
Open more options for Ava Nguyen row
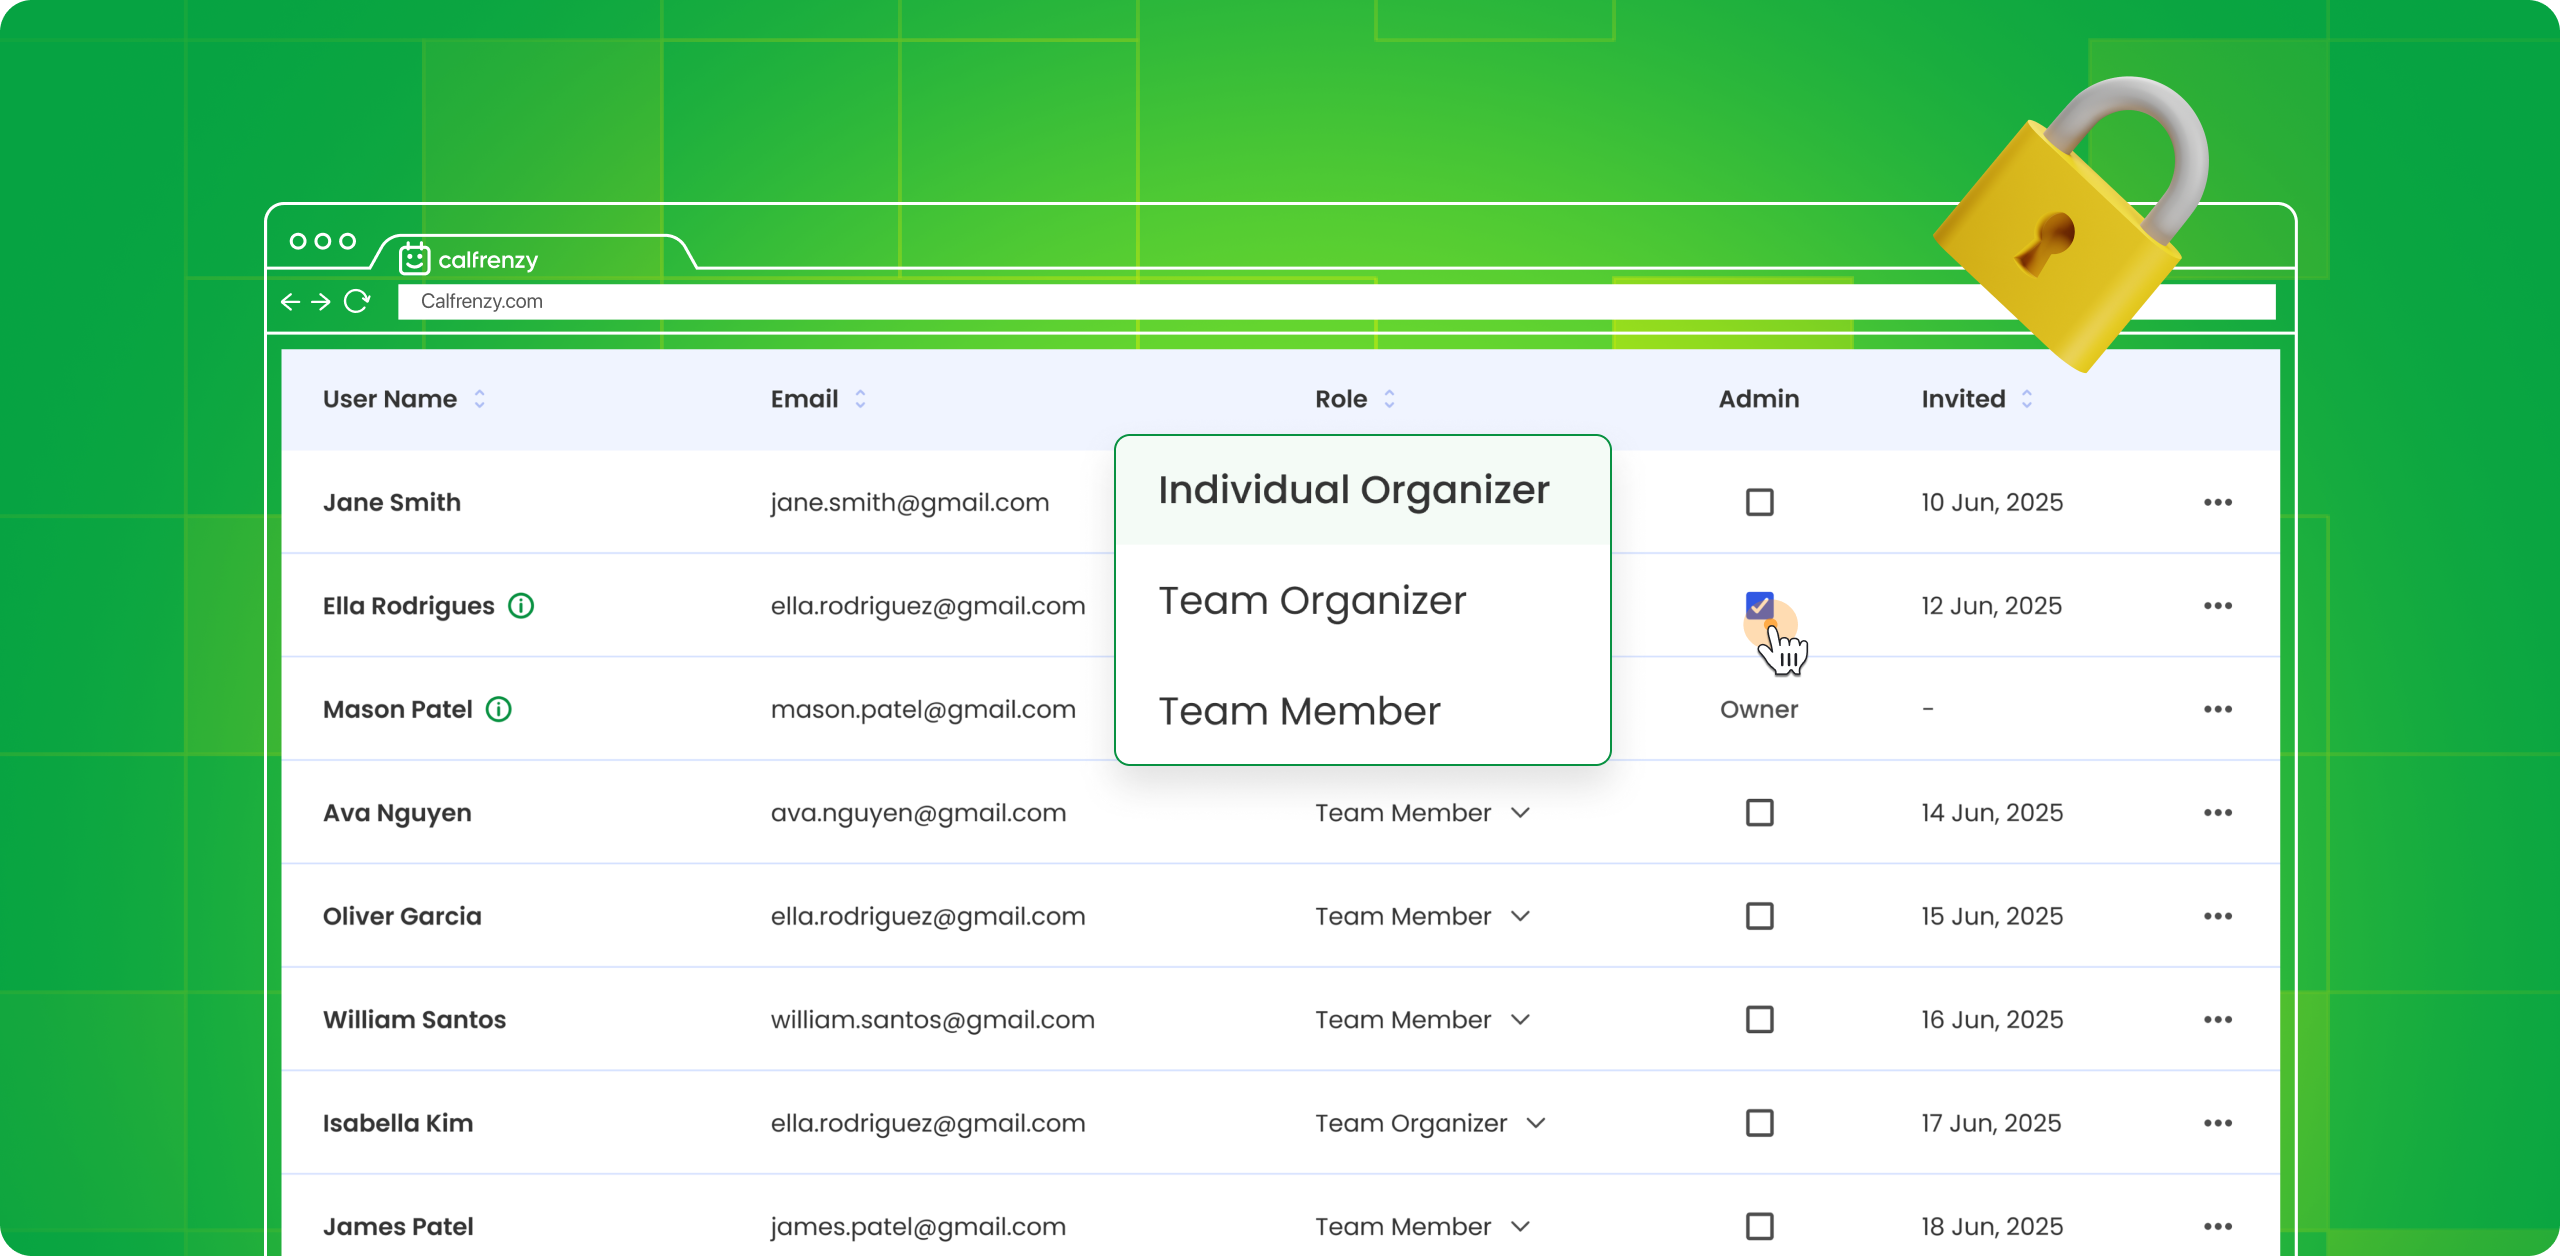tap(2217, 813)
